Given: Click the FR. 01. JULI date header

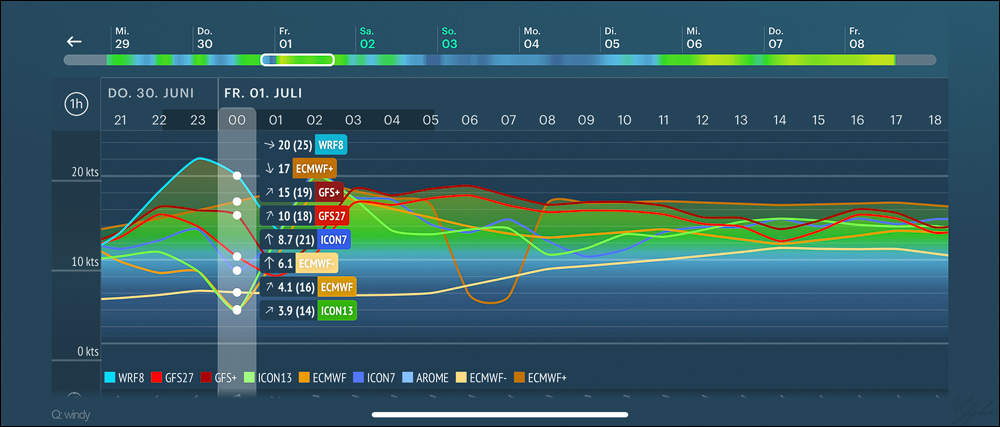Looking at the screenshot, I should point(263,93).
